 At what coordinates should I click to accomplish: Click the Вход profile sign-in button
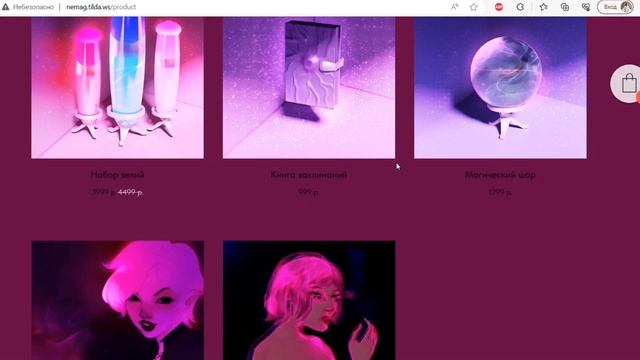point(616,7)
